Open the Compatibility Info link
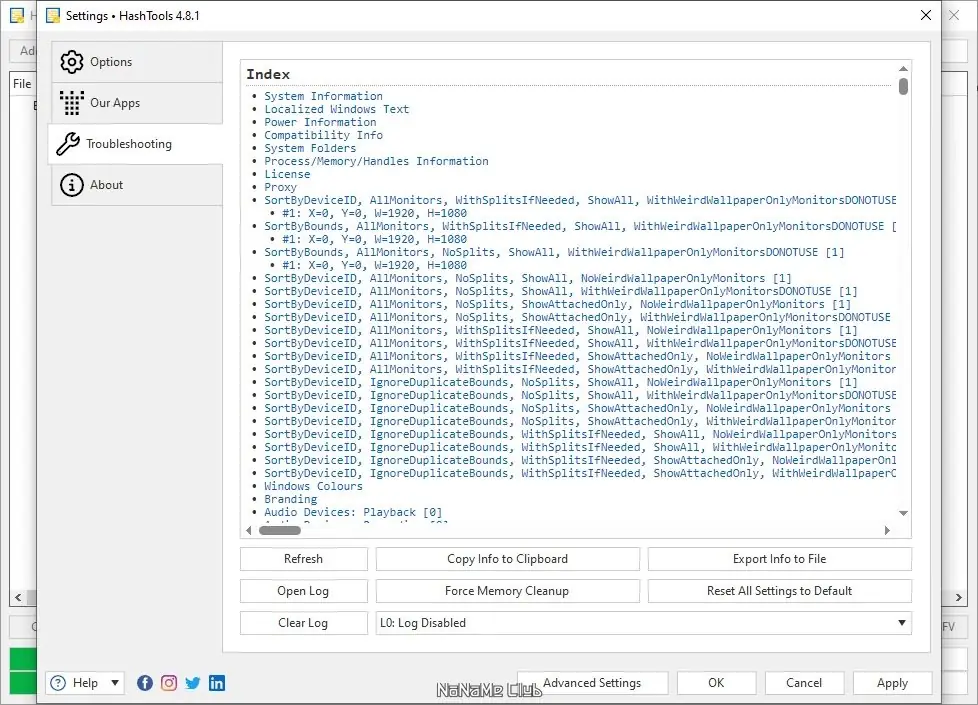 (323, 135)
